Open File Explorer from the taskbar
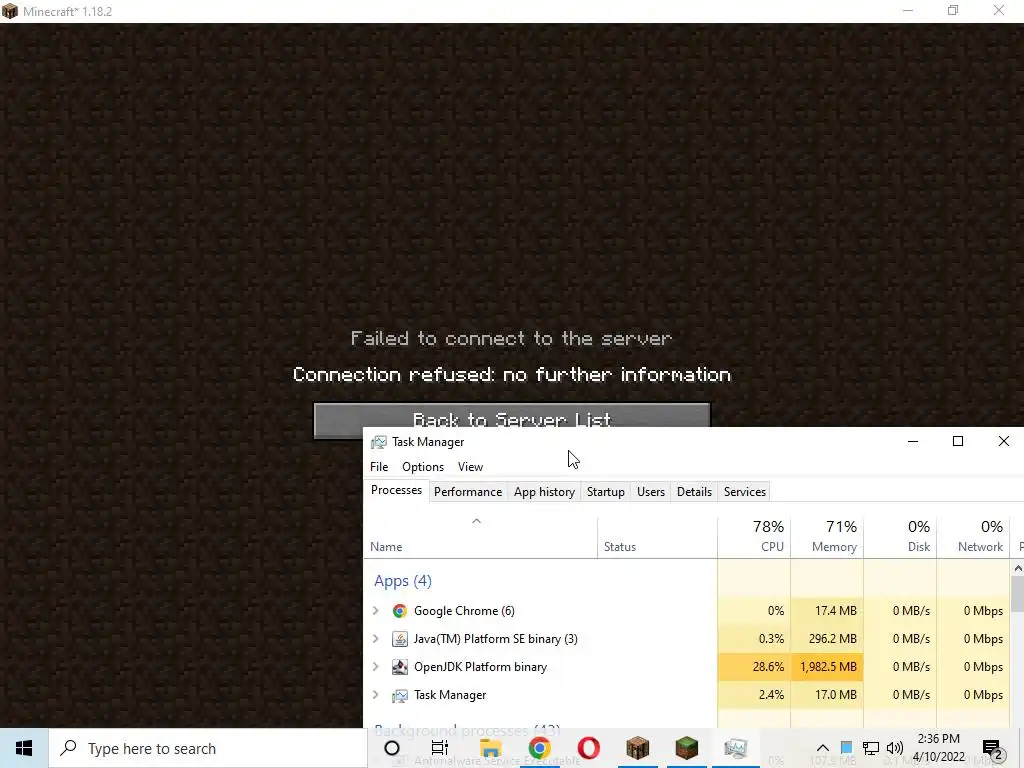The width and height of the screenshot is (1024, 768). pyautogui.click(x=490, y=748)
